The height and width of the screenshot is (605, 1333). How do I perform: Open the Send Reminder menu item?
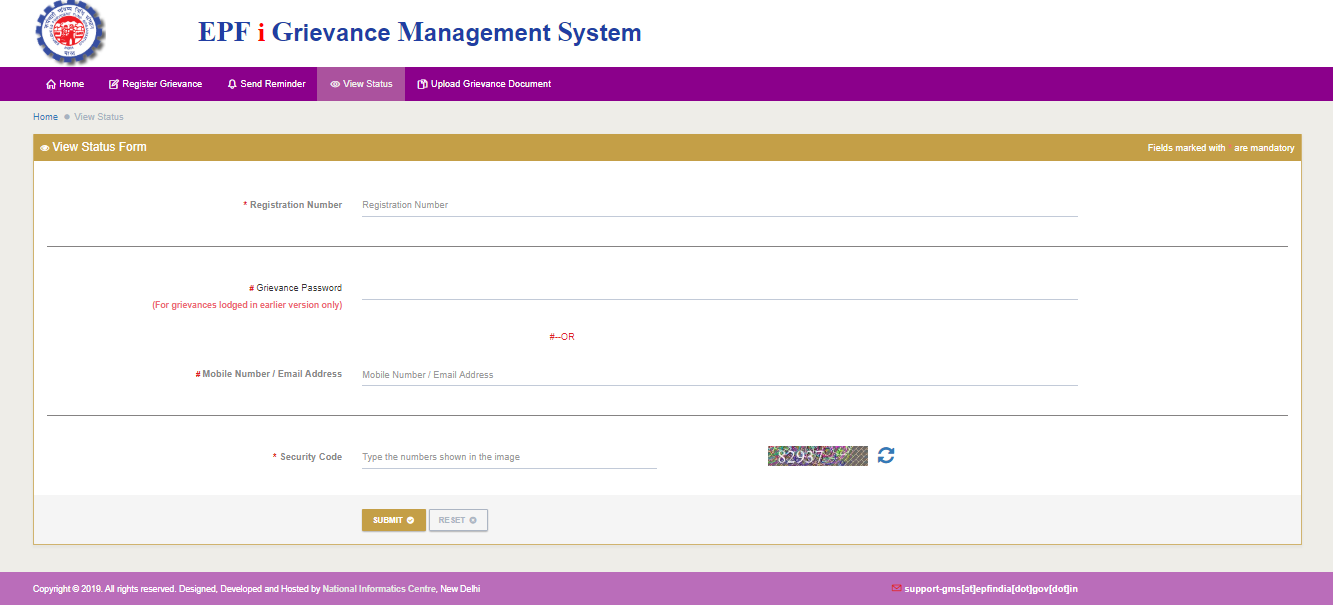266,84
